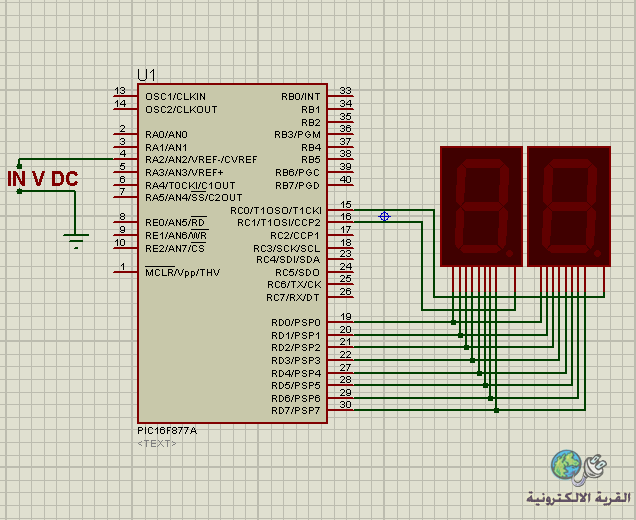
Task: Select the RE1/AN6/WR pin label
Action: (176, 235)
